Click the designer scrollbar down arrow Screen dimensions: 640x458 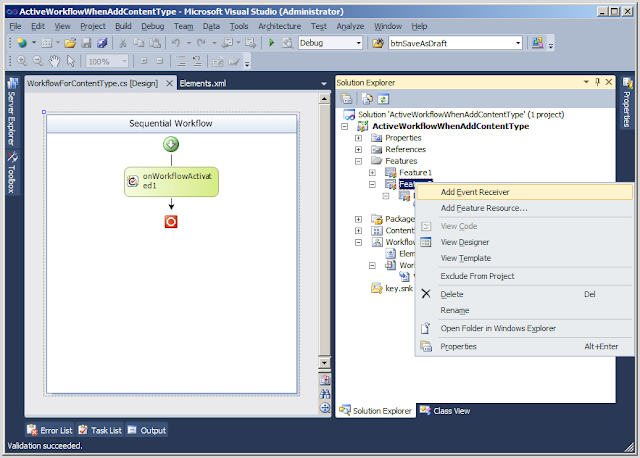324,362
